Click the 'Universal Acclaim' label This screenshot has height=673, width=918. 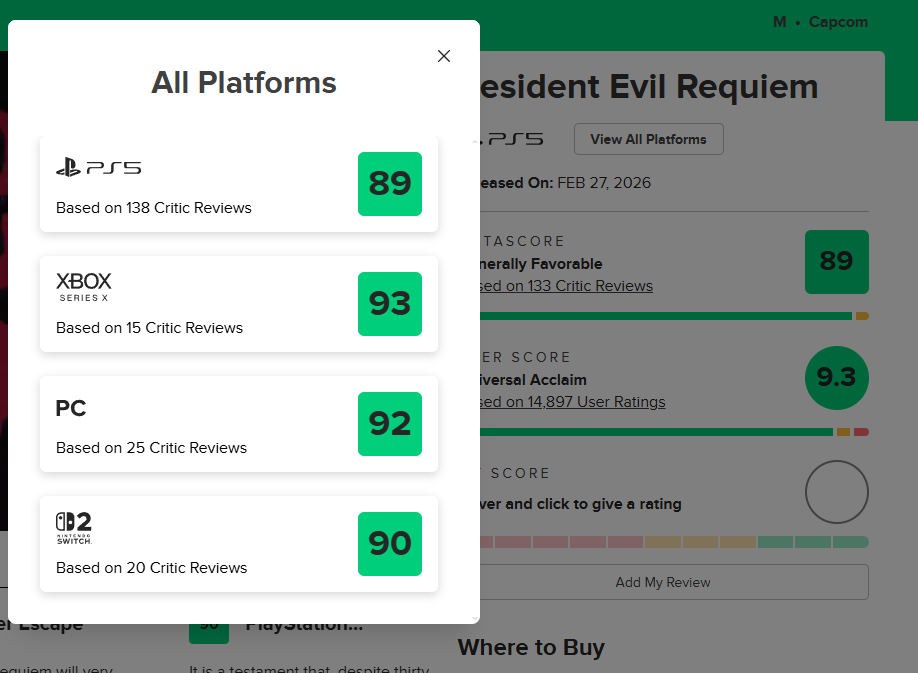(533, 380)
